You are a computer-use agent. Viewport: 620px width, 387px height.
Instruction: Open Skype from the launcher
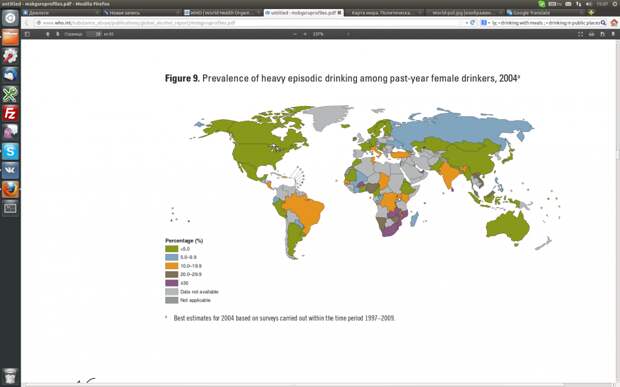pos(10,151)
